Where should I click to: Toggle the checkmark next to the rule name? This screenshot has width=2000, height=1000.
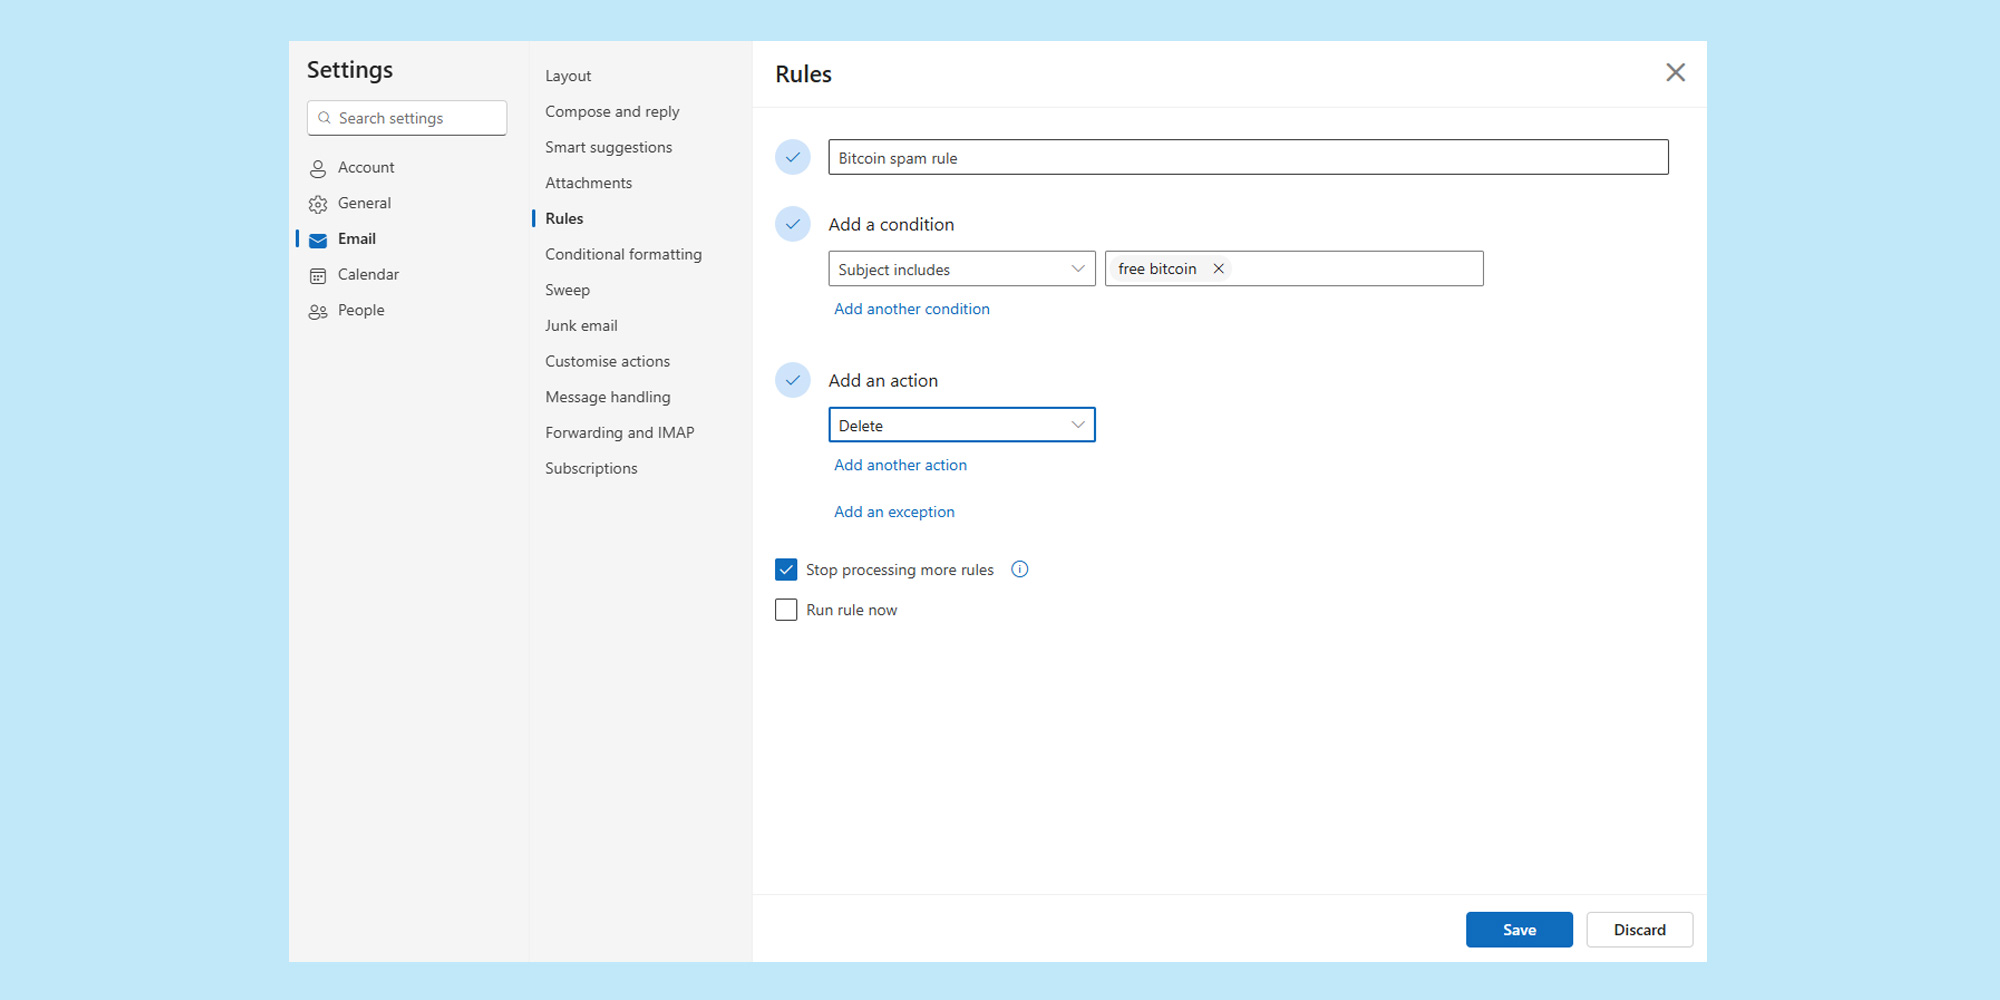pyautogui.click(x=793, y=157)
